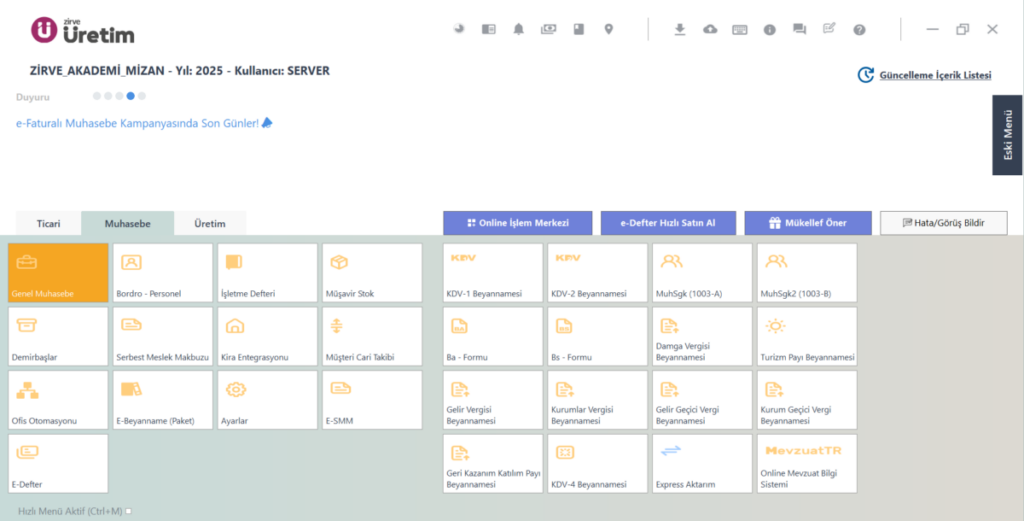Viewport: 1024px width, 521px height.
Task: Open KDV-4 Beyannamesi tile
Action: [x=598, y=464]
